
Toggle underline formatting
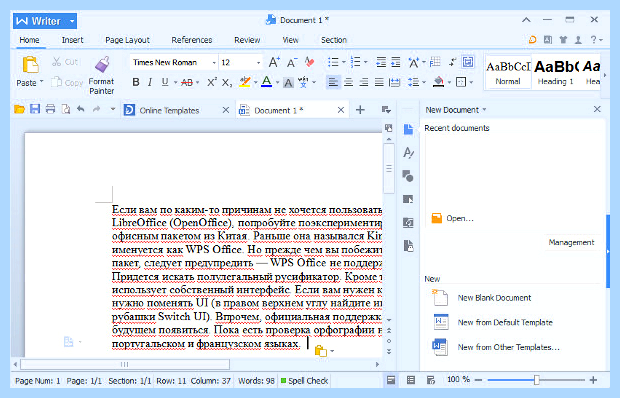(x=165, y=82)
